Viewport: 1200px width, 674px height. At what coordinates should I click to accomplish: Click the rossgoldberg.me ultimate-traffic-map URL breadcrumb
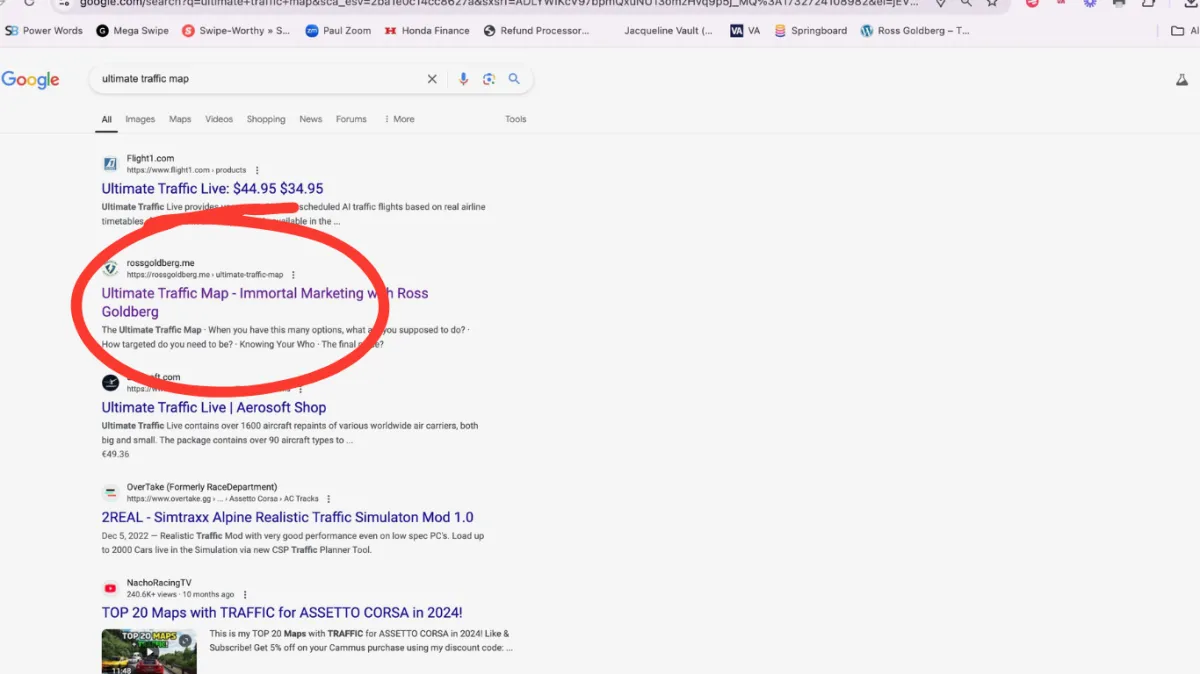coord(204,275)
